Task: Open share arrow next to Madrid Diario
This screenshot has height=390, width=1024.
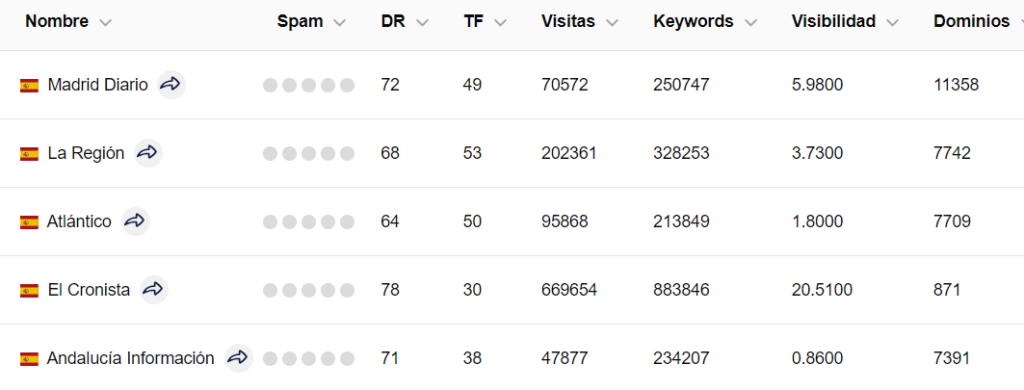Action: pyautogui.click(x=171, y=85)
